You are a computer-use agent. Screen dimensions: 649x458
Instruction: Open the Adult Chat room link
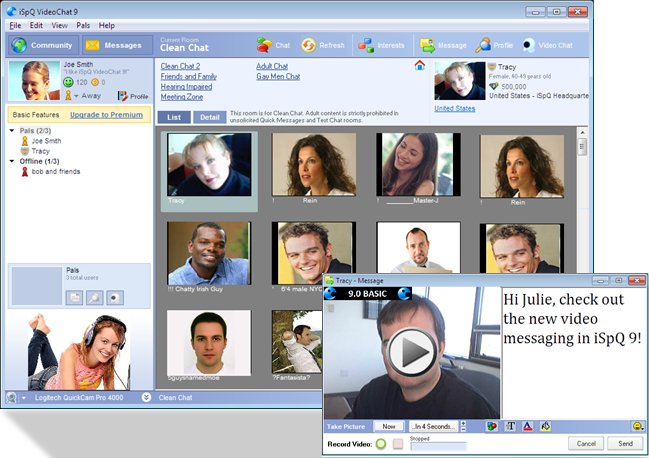[x=272, y=66]
